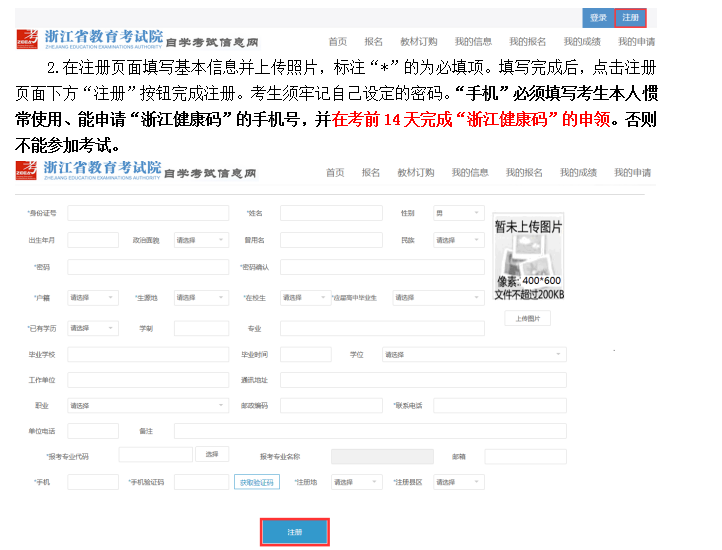
Task: Open the 政治面貌 dropdown
Action: (201, 240)
